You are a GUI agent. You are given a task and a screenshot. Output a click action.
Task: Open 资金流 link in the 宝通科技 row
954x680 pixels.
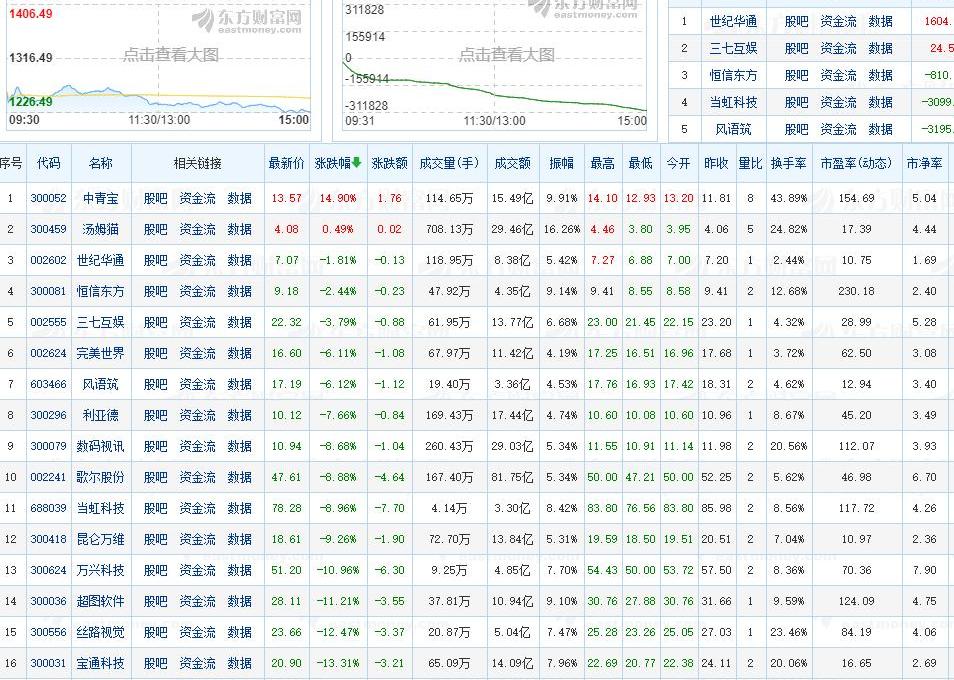coord(197,663)
